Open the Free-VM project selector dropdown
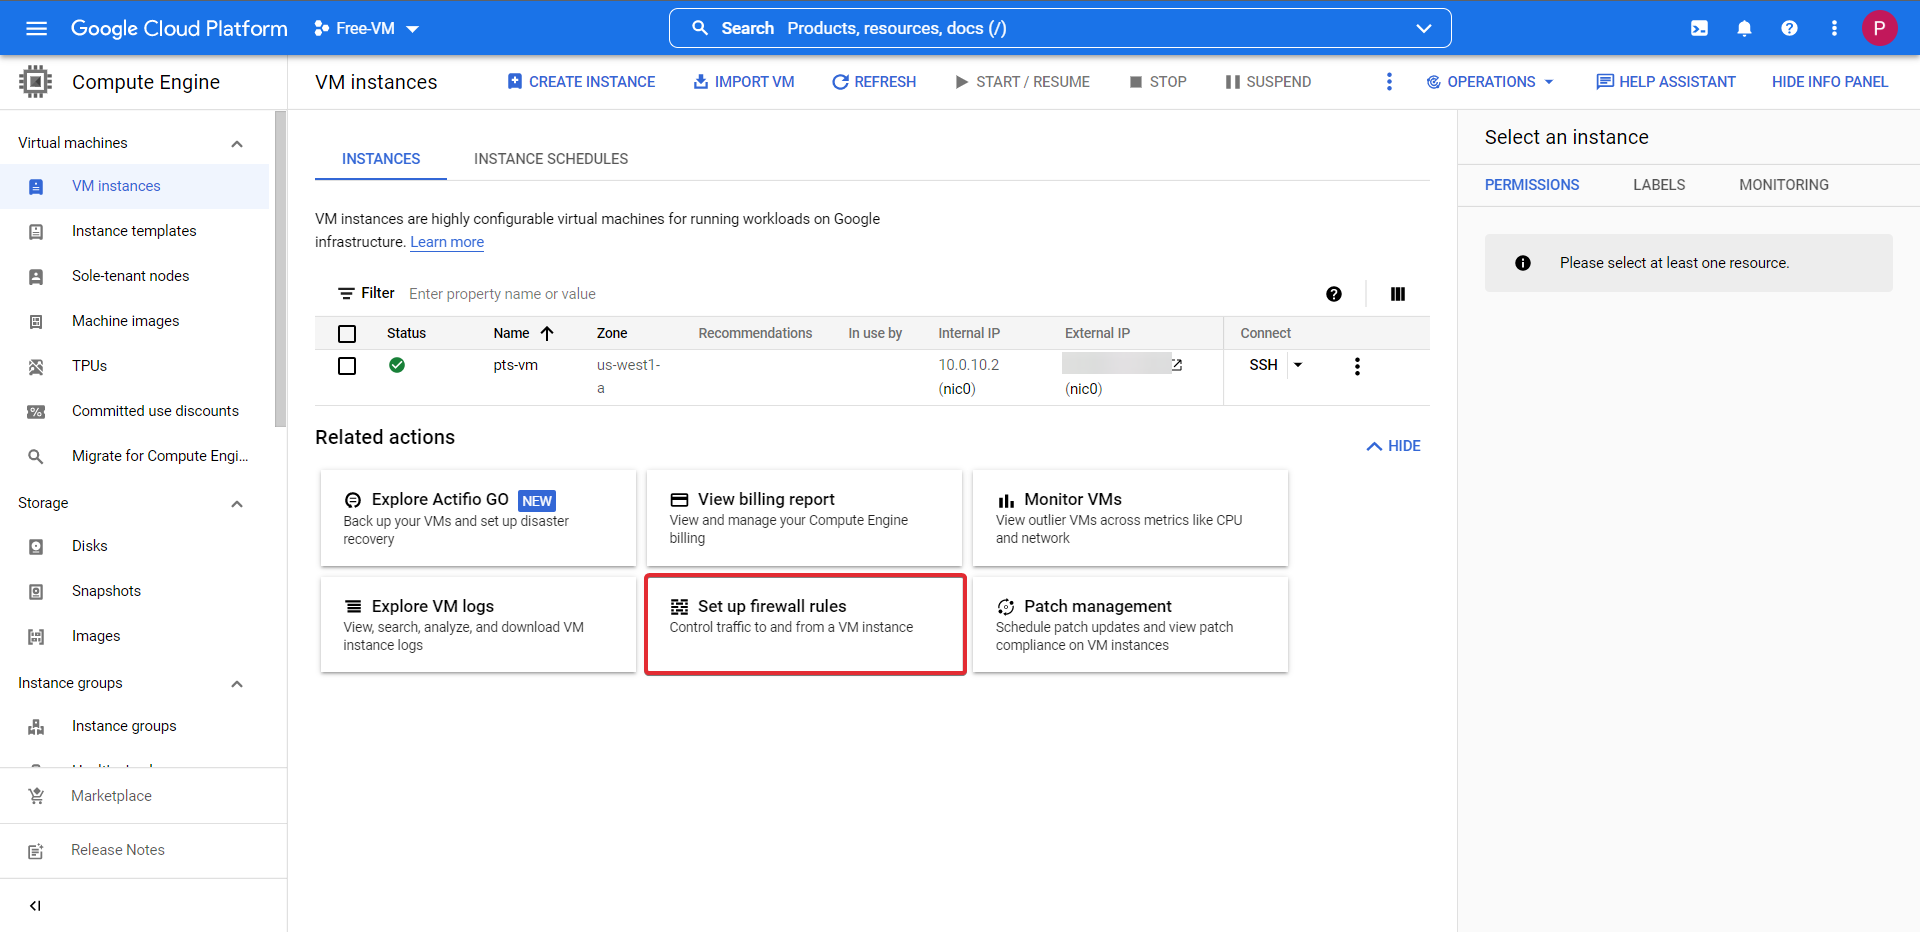1920x932 pixels. click(x=366, y=28)
